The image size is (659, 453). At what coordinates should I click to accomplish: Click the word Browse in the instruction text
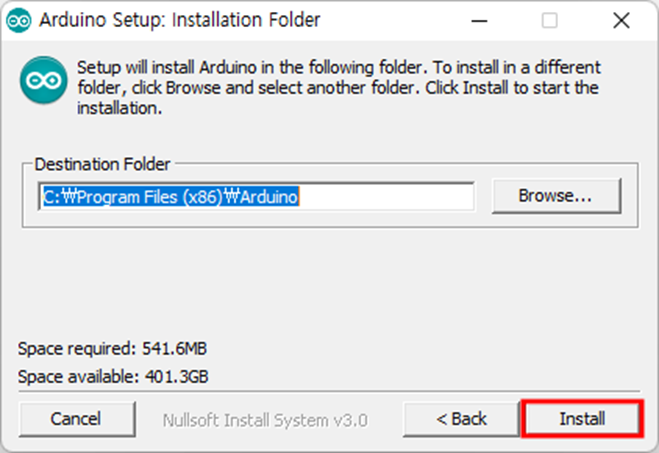193,88
